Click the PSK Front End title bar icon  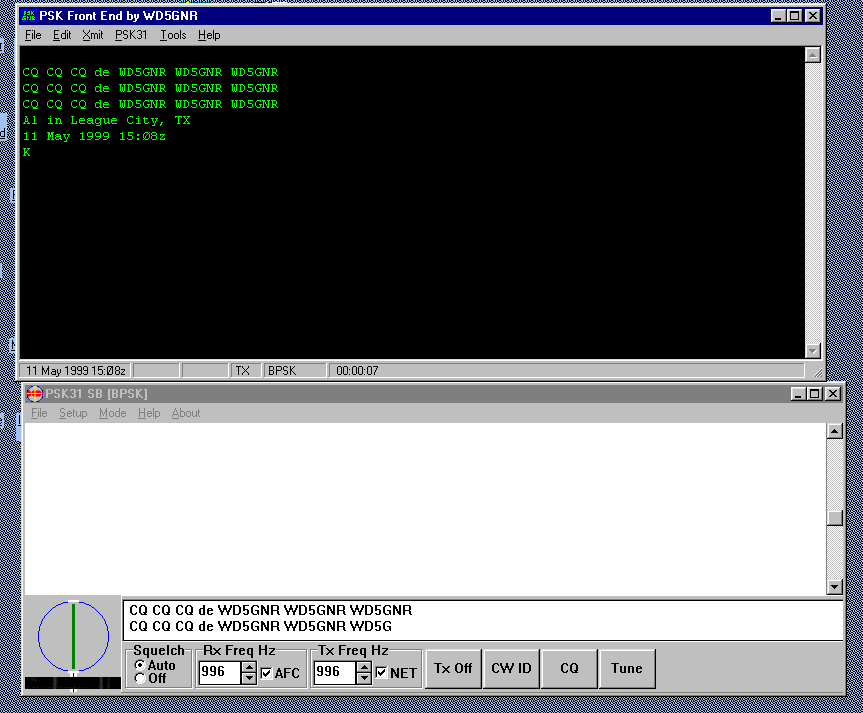click(x=28, y=16)
